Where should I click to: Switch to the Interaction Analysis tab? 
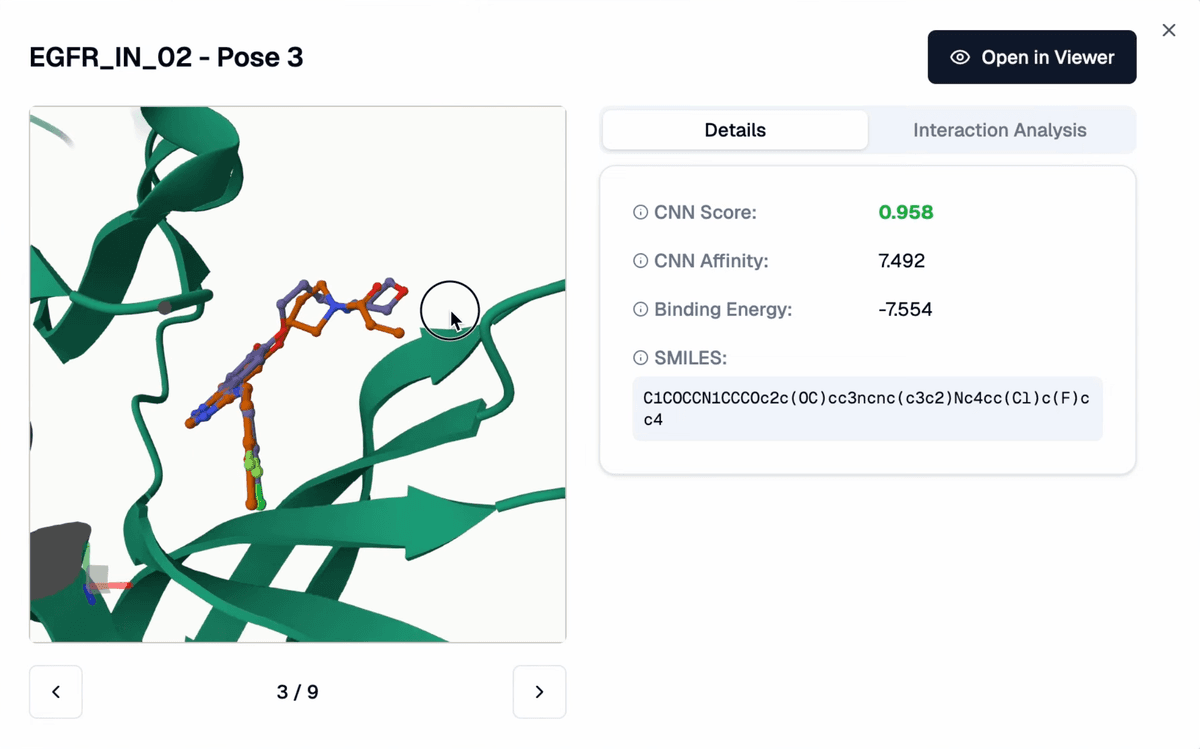[x=999, y=130]
